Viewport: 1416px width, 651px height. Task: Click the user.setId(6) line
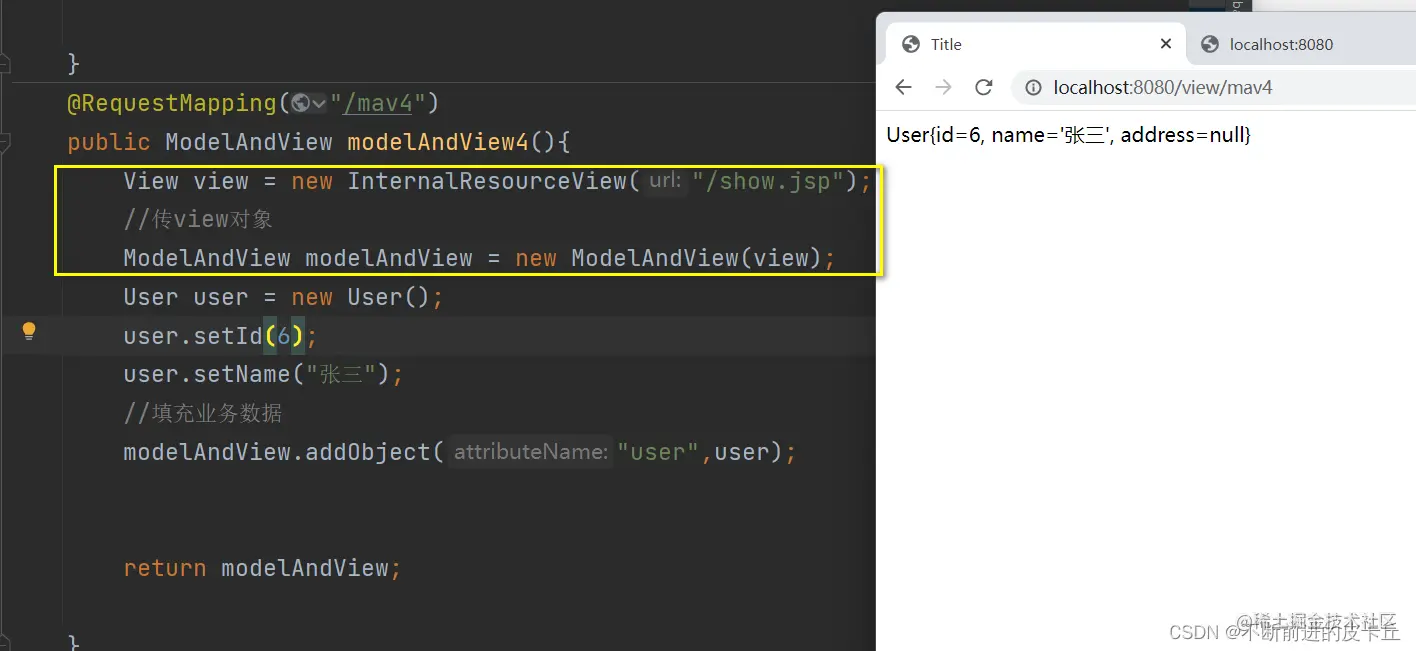tap(220, 336)
